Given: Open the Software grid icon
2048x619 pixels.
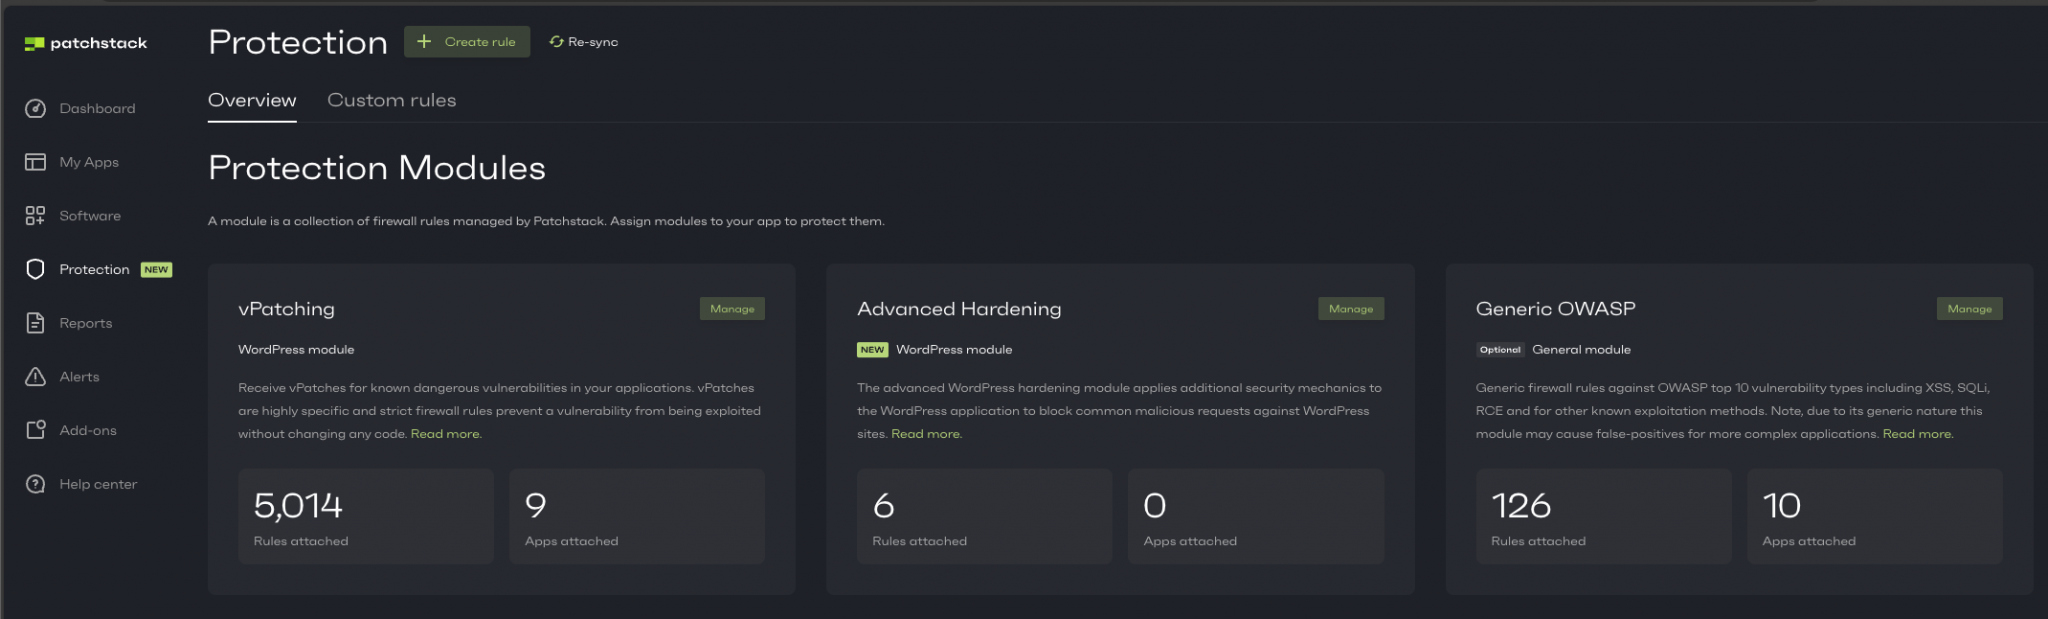Looking at the screenshot, I should click(x=35, y=216).
